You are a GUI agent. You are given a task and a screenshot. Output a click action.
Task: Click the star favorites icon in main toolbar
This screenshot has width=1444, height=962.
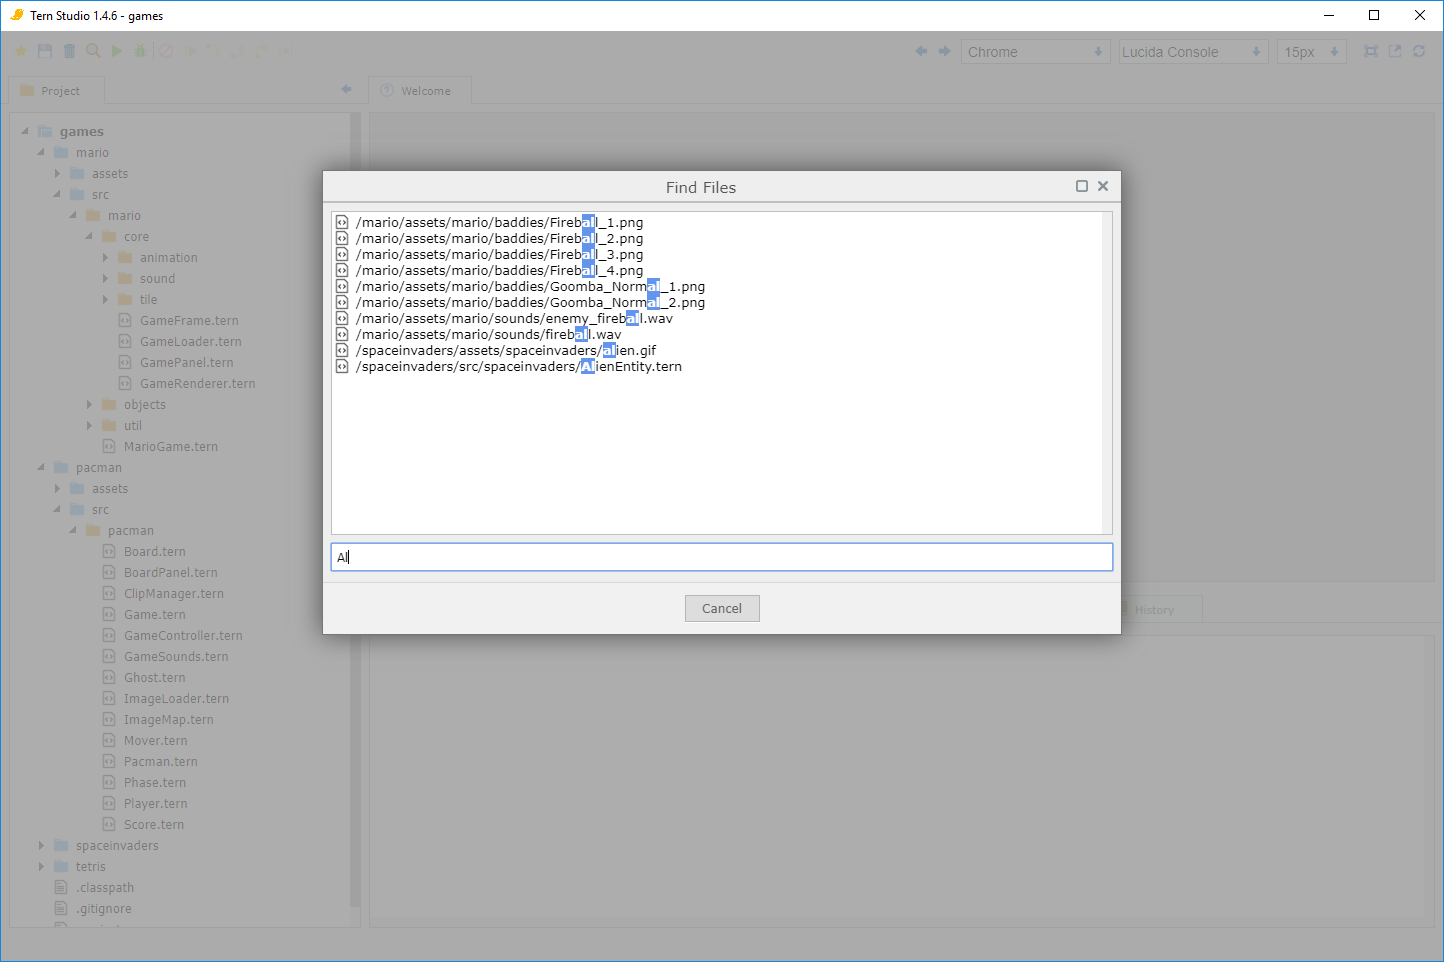tap(21, 51)
